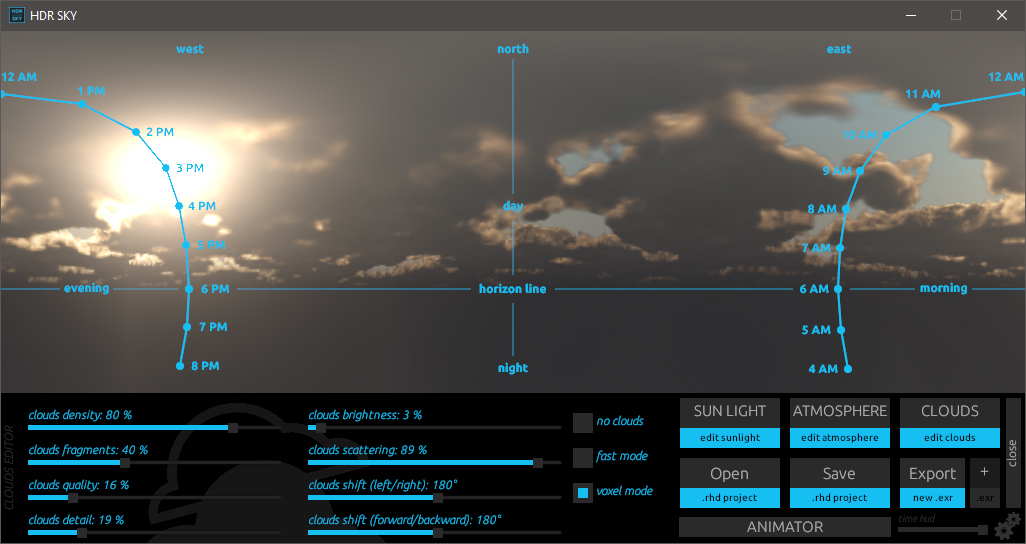Viewport: 1026px width, 544px height.
Task: Click the 'east' direction label
Action: pos(839,49)
